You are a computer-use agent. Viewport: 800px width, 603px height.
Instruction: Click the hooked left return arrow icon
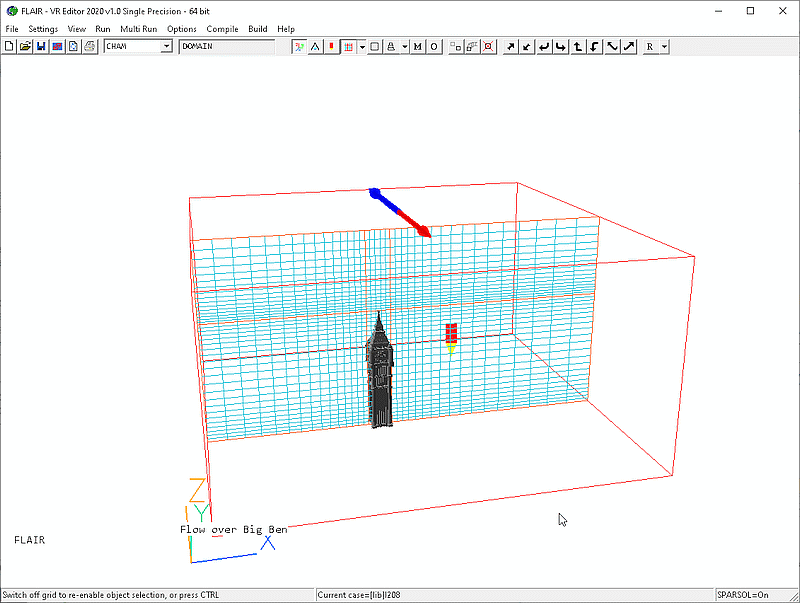coord(544,46)
